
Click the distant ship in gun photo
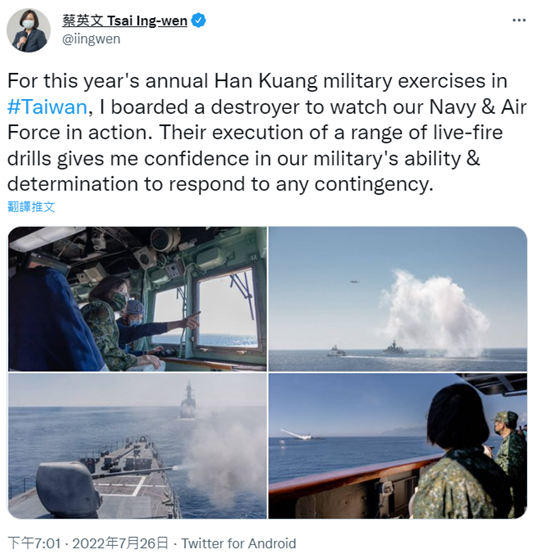coord(188,400)
